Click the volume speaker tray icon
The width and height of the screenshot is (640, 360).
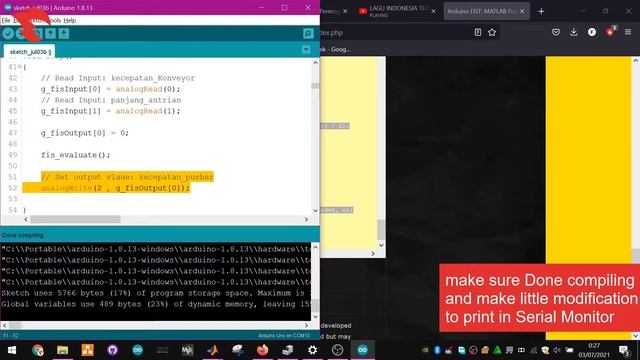point(557,350)
